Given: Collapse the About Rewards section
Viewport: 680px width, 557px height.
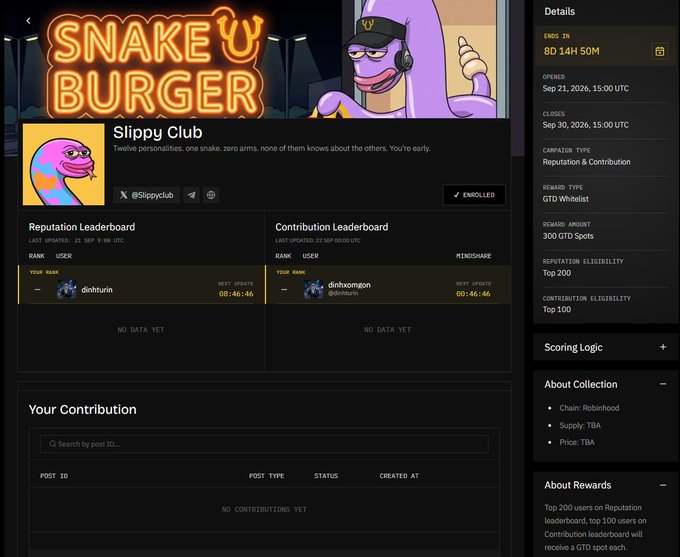Looking at the screenshot, I should point(663,485).
